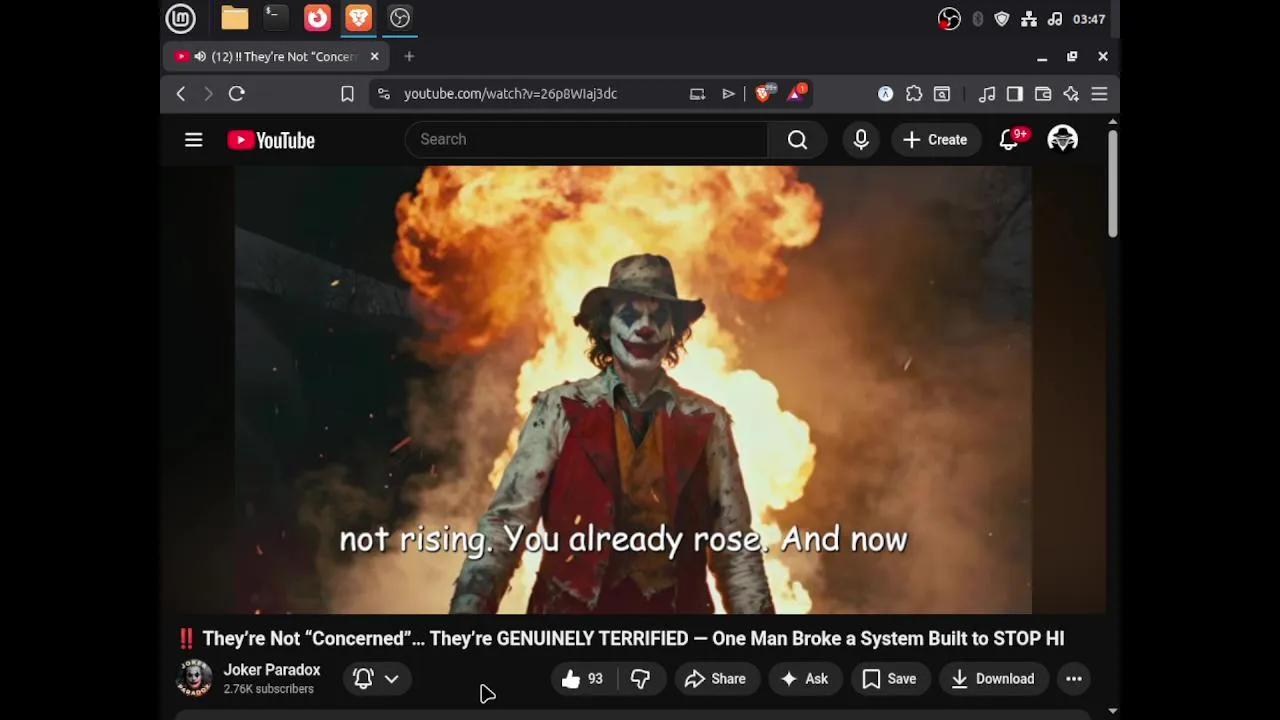Go forward in browser history
Image resolution: width=1280 pixels, height=720 pixels.
point(208,94)
